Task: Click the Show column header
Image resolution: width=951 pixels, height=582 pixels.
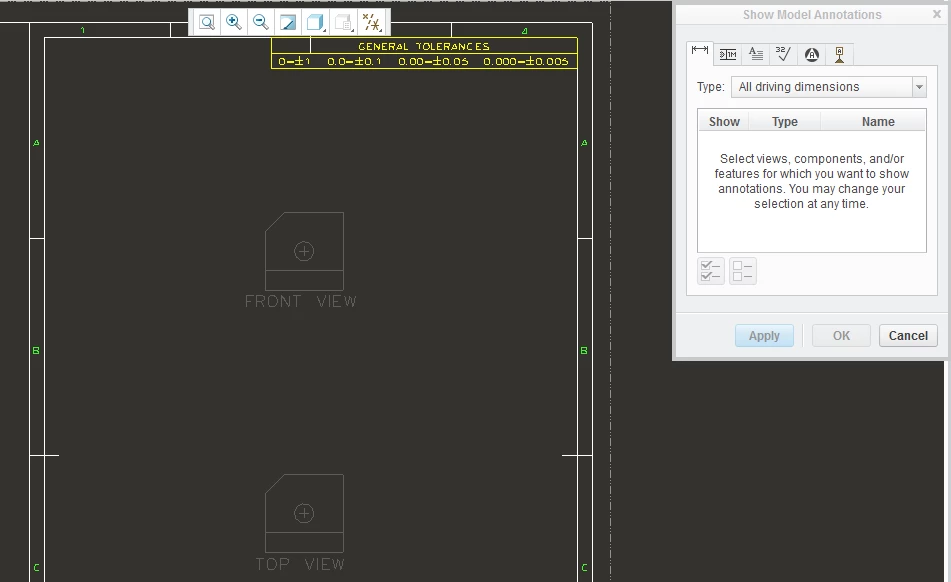Action: point(724,121)
